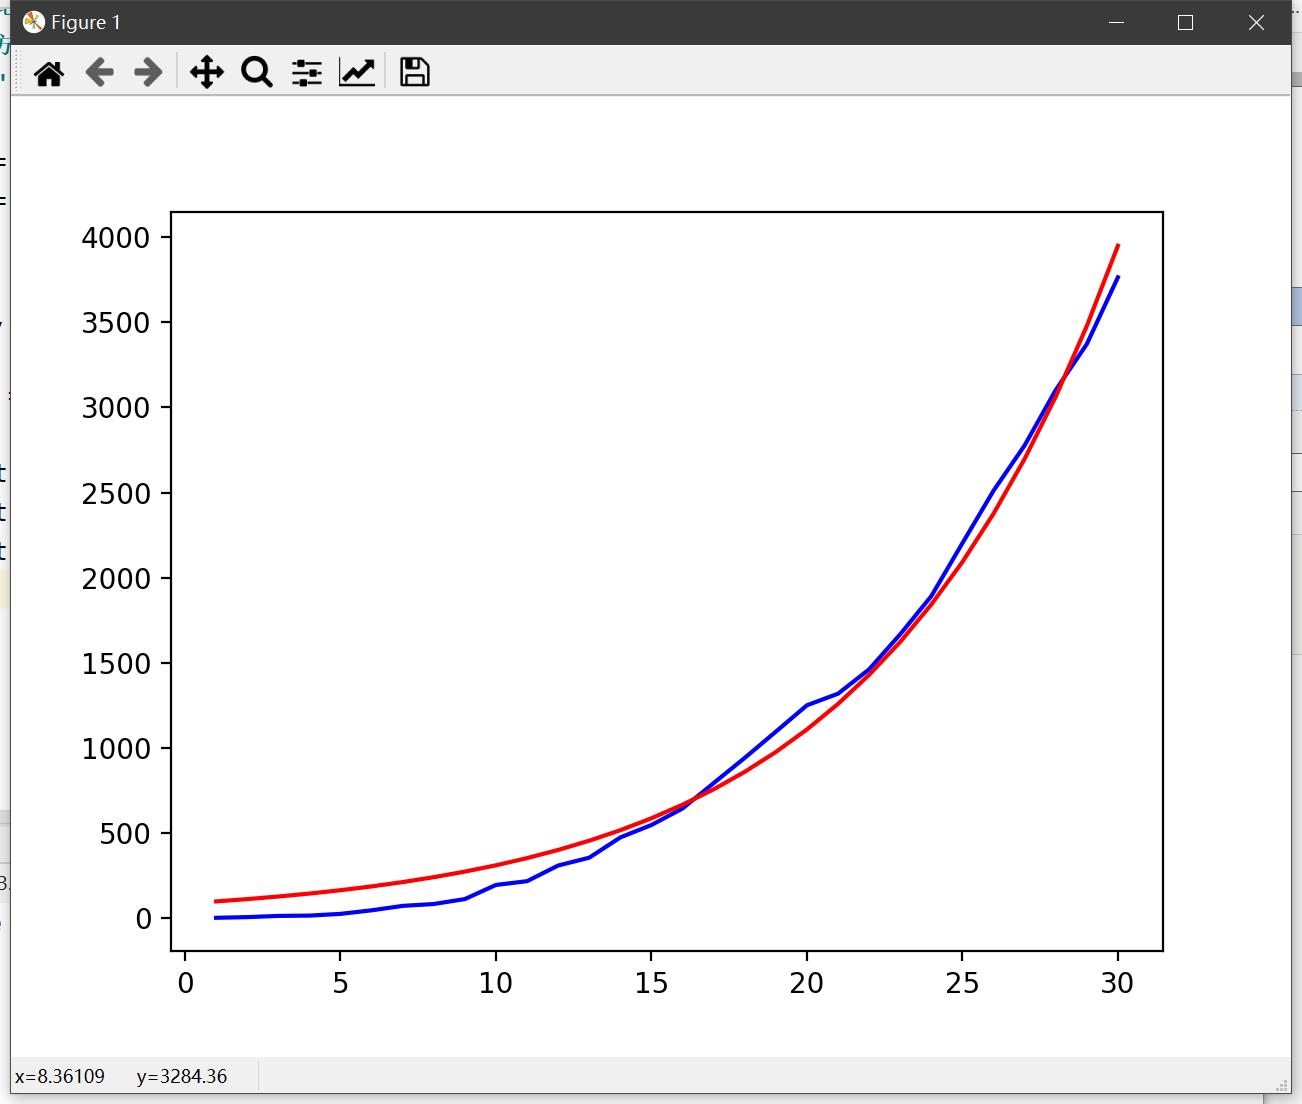Click the 10 x-axis tick label

(496, 984)
